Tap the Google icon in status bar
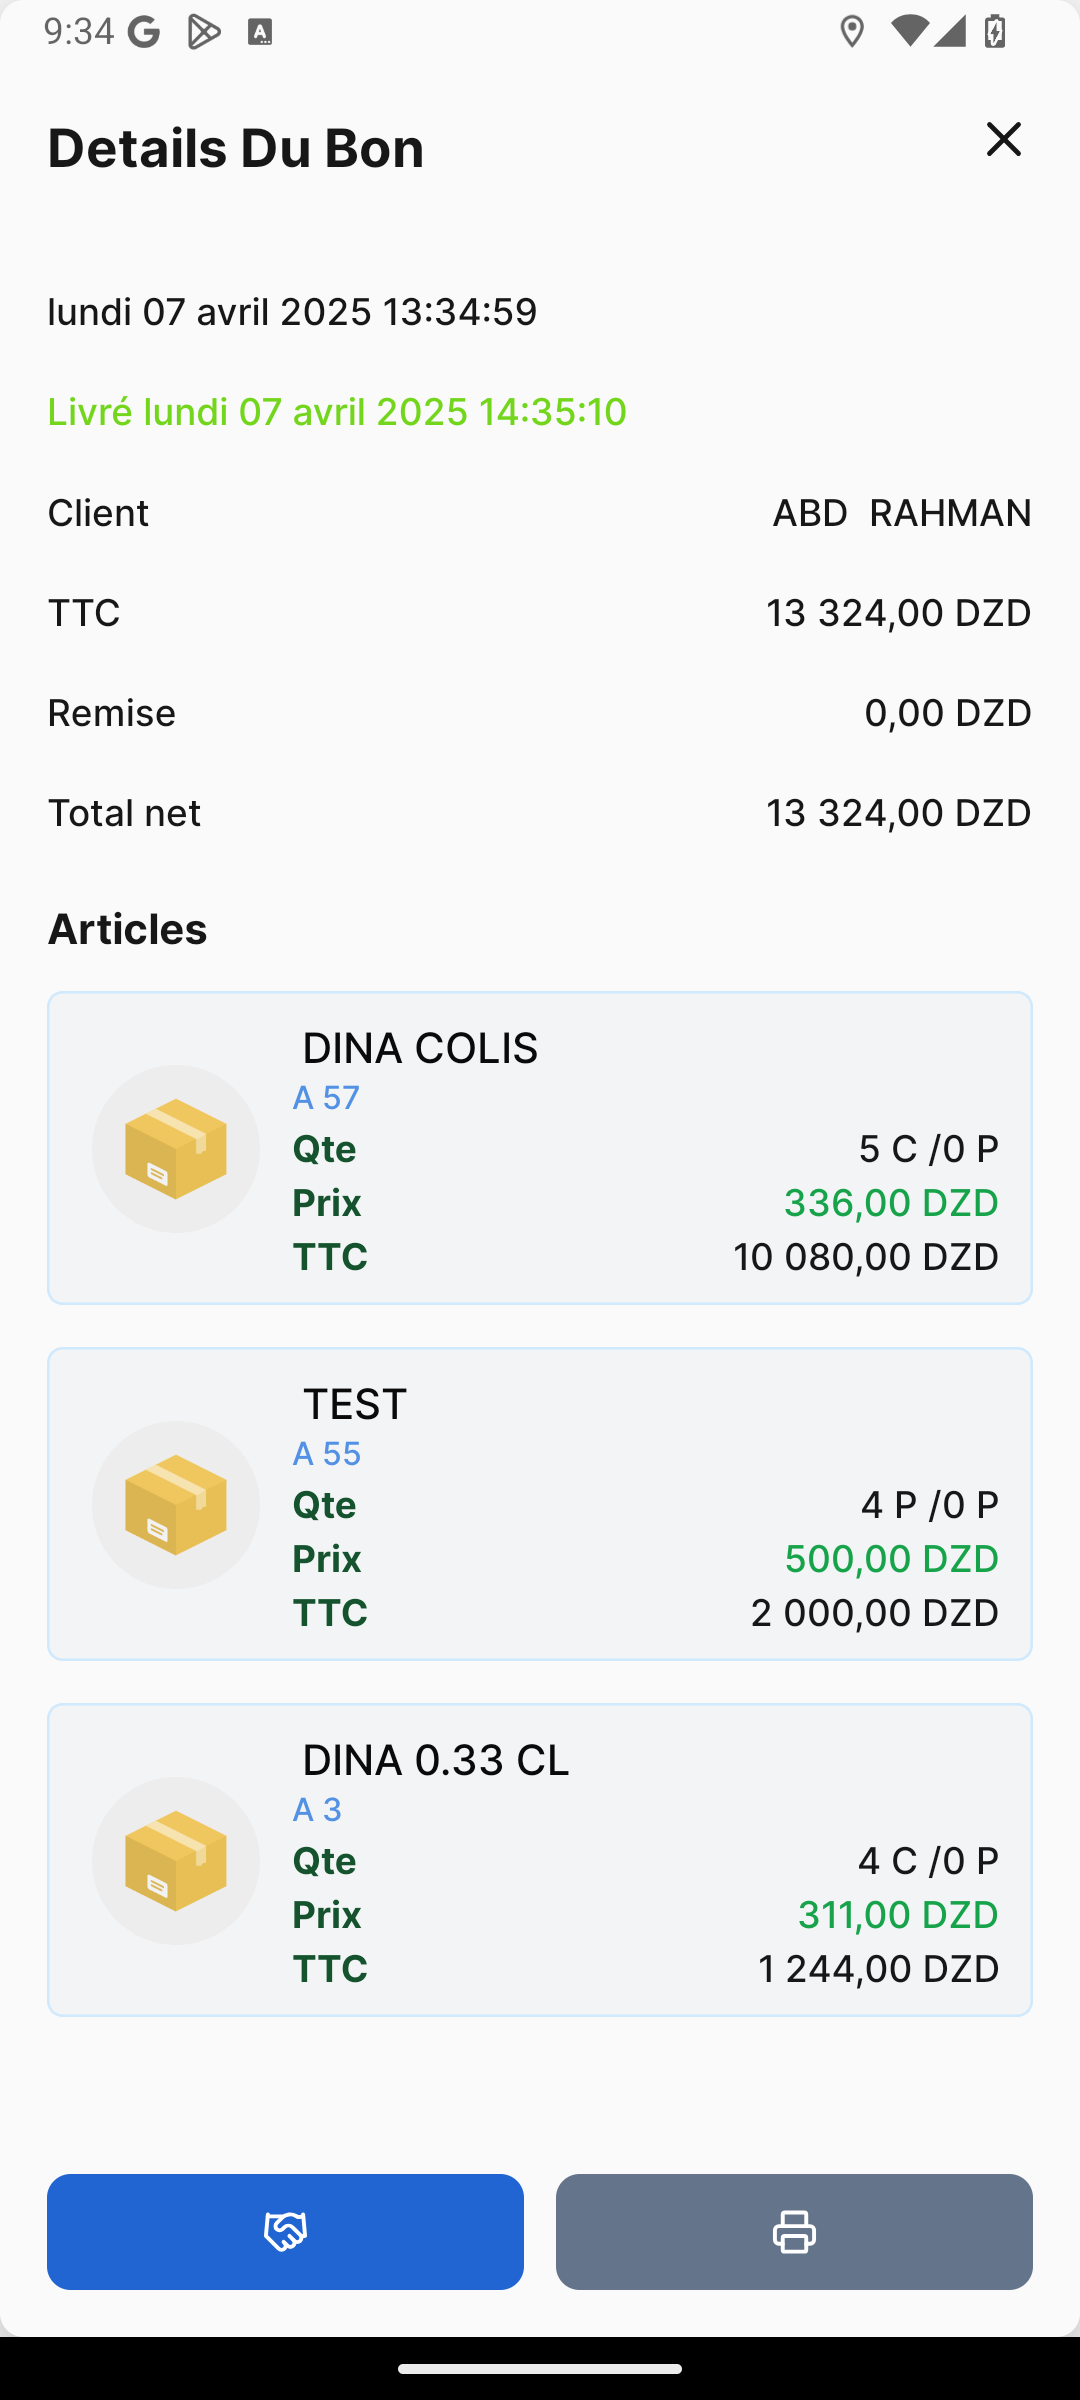This screenshot has height=2400, width=1080. click(144, 33)
